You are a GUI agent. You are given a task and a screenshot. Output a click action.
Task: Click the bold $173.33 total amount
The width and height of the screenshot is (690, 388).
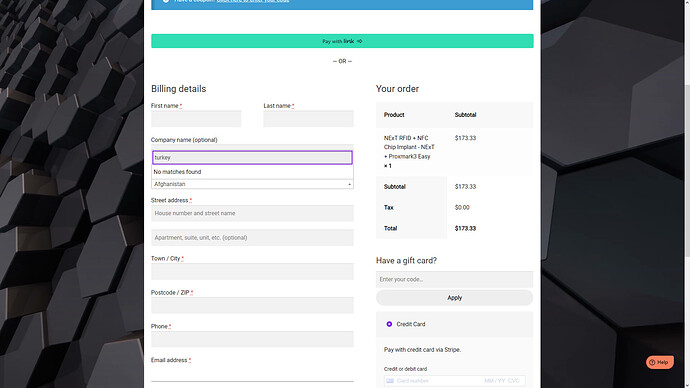(465, 228)
